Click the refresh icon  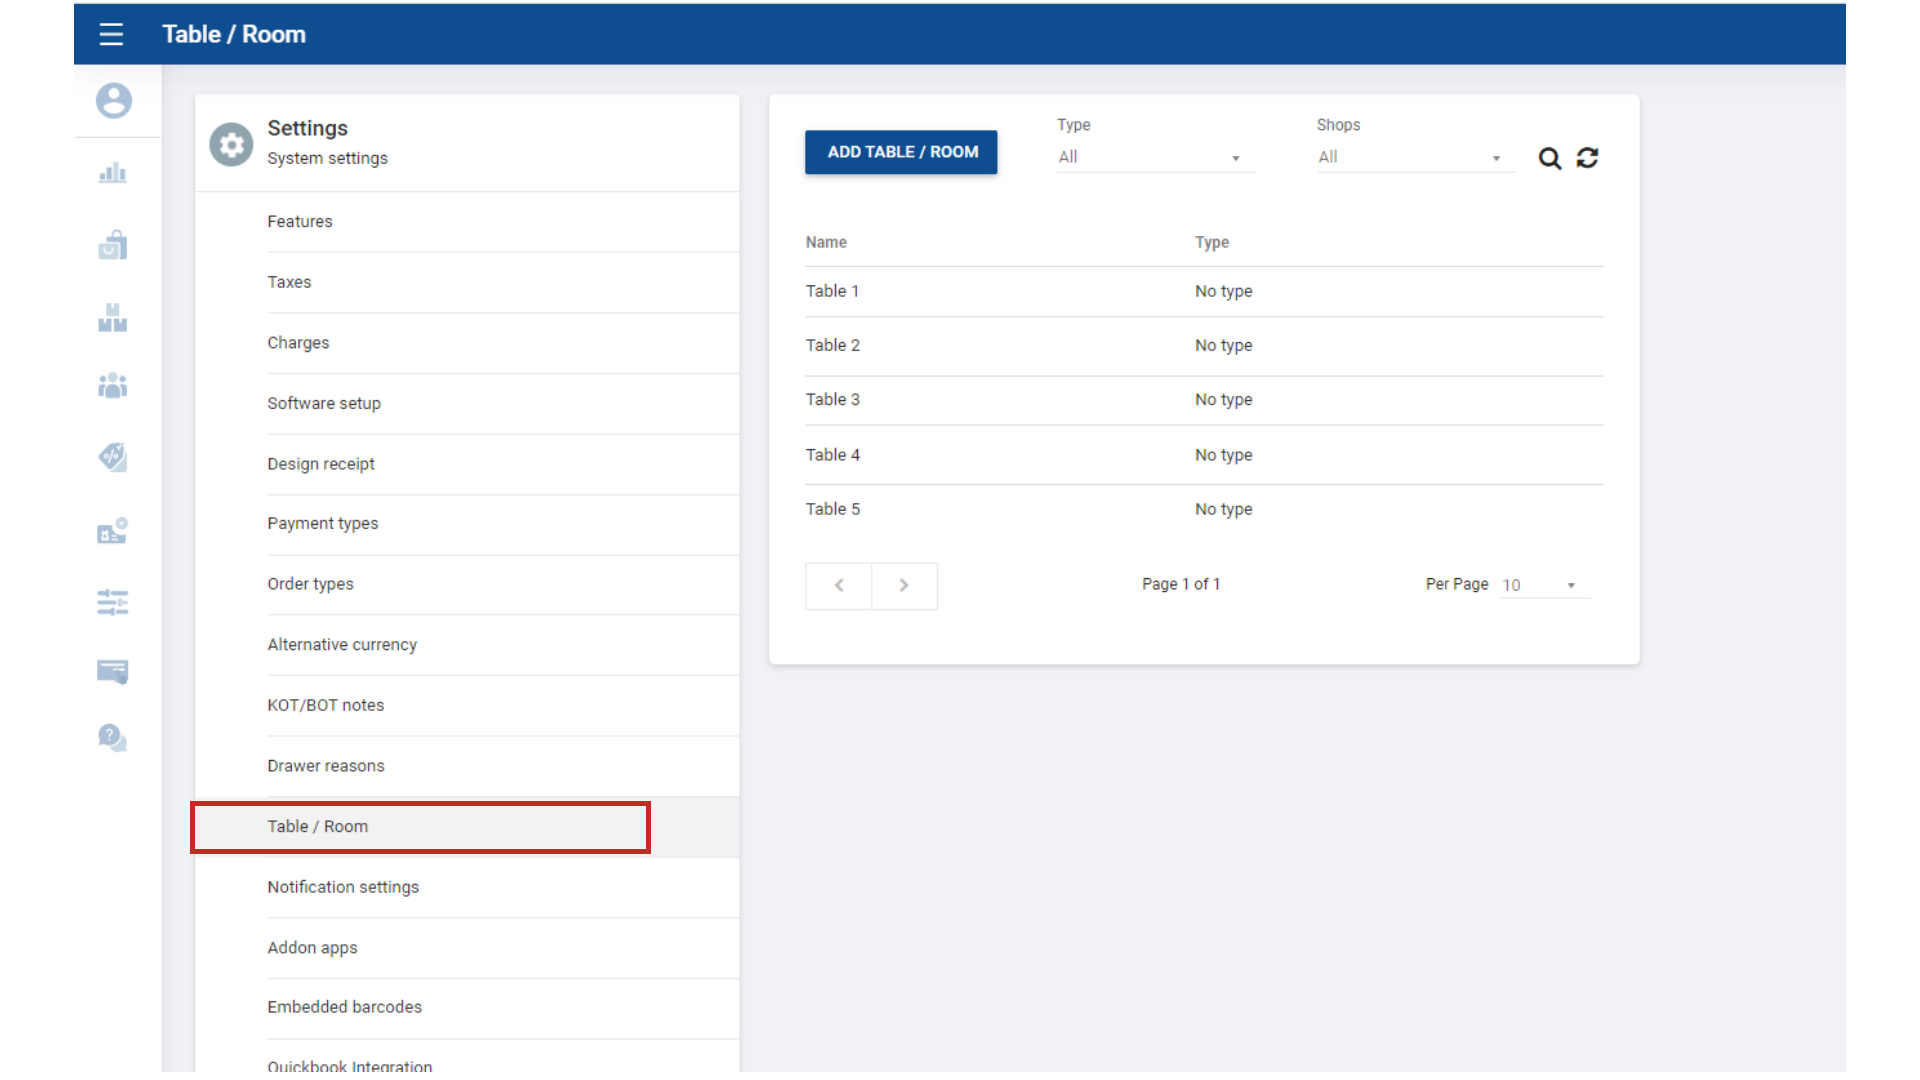1587,158
